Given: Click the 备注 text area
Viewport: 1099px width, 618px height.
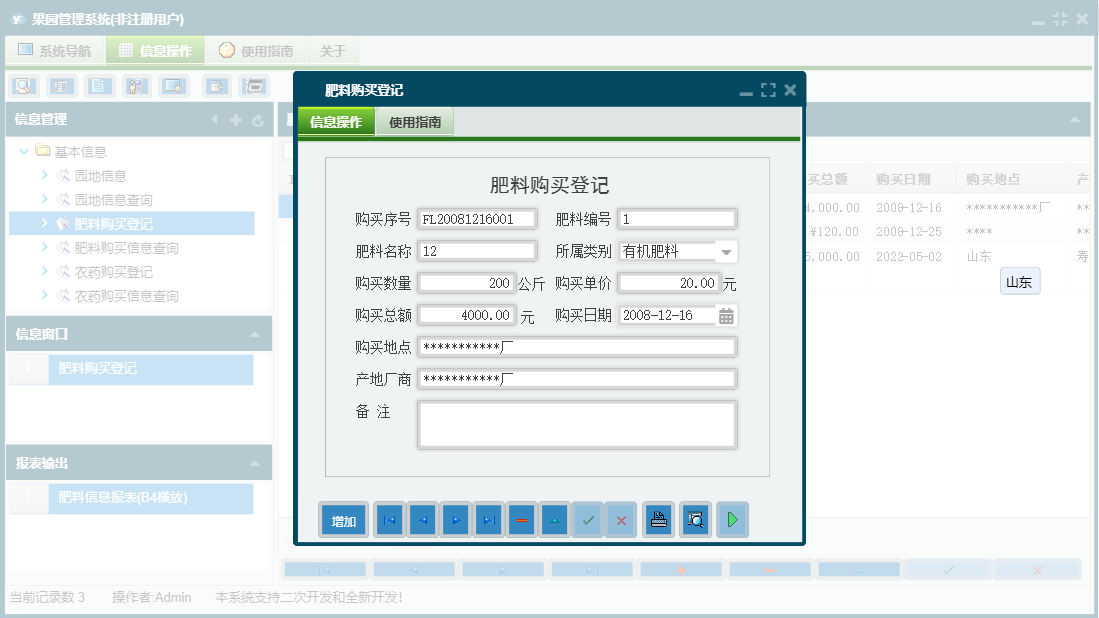Looking at the screenshot, I should (577, 425).
